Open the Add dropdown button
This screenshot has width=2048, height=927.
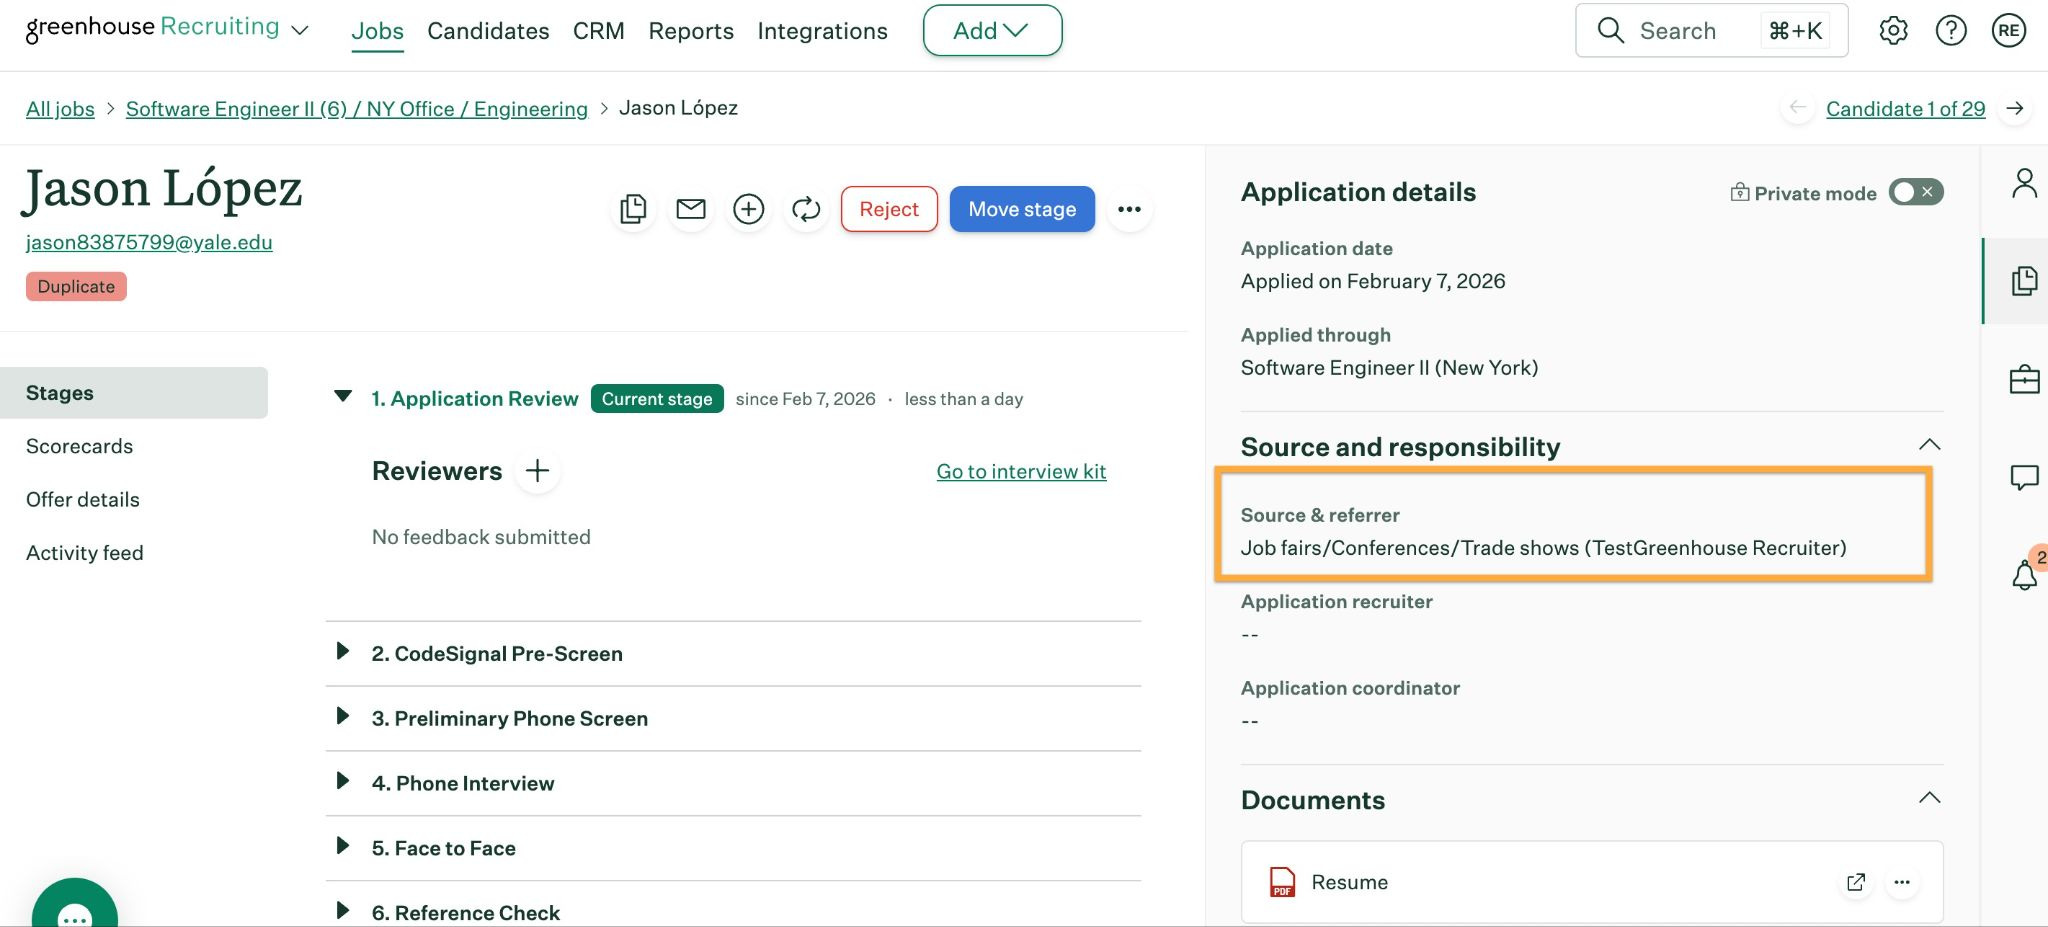pos(992,31)
